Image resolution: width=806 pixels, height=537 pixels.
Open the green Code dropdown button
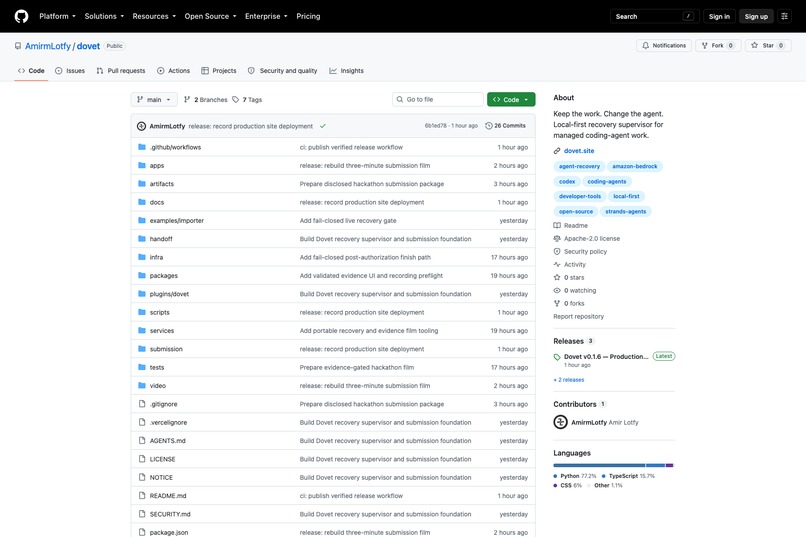[x=511, y=100]
